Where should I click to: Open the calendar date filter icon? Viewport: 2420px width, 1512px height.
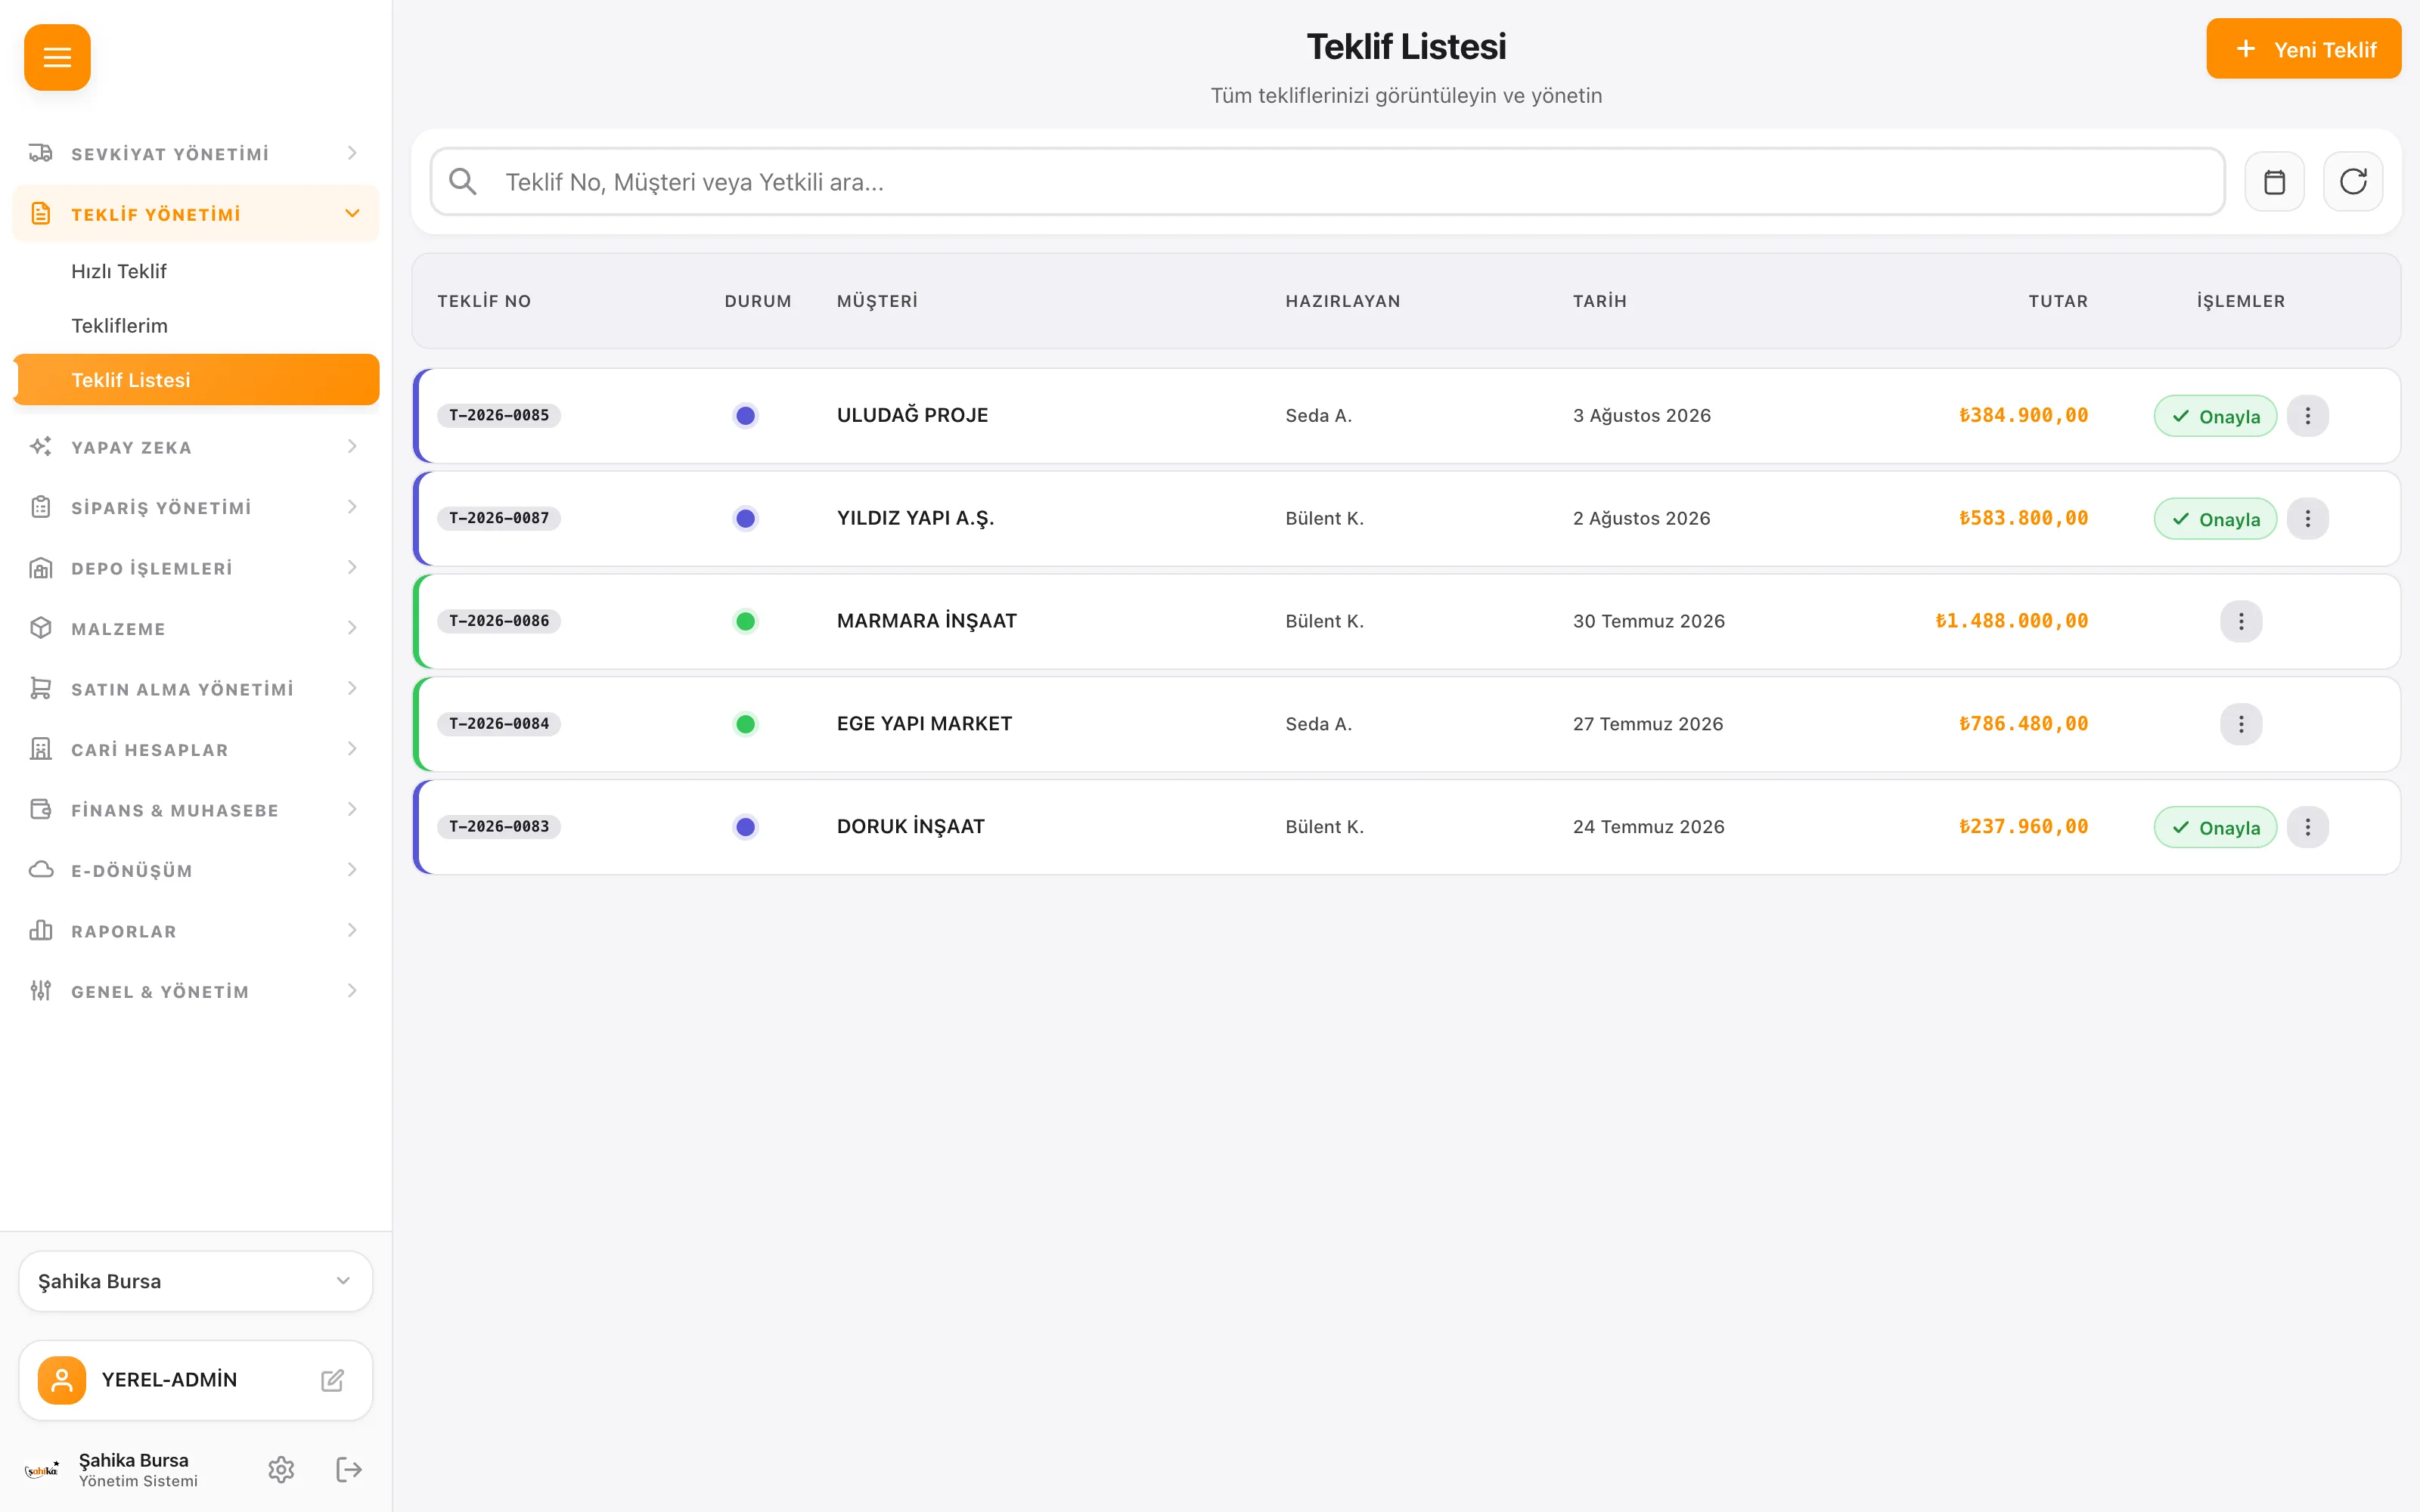(x=2274, y=182)
